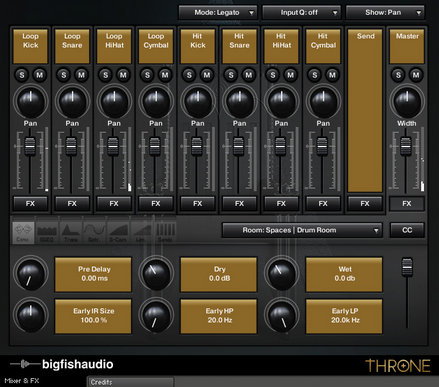The width and height of the screenshot is (439, 387).
Task: Click the Hit Cymbal volume fader
Action: point(322,146)
